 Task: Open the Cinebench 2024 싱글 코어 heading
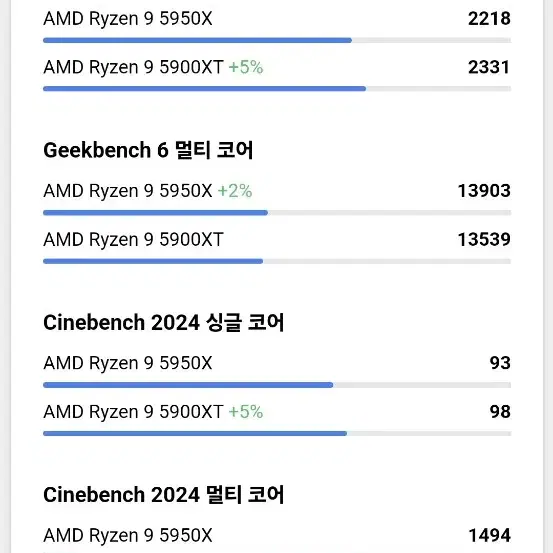pyautogui.click(x=164, y=322)
